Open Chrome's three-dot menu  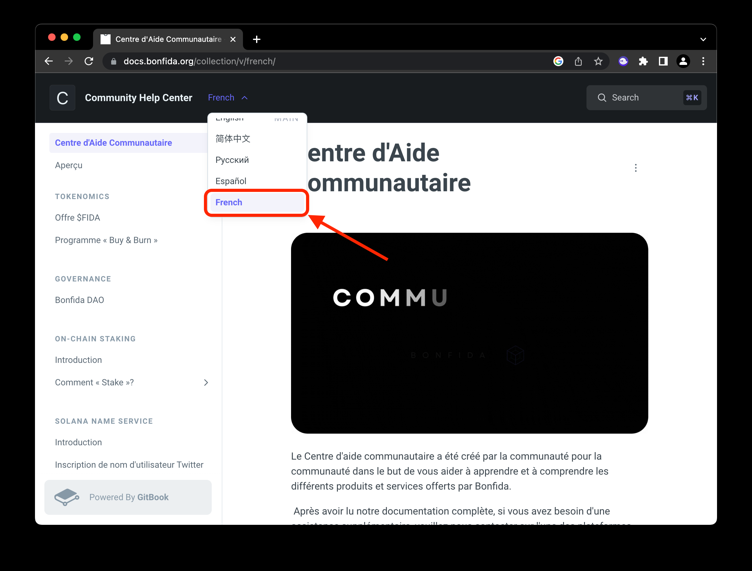pyautogui.click(x=703, y=61)
